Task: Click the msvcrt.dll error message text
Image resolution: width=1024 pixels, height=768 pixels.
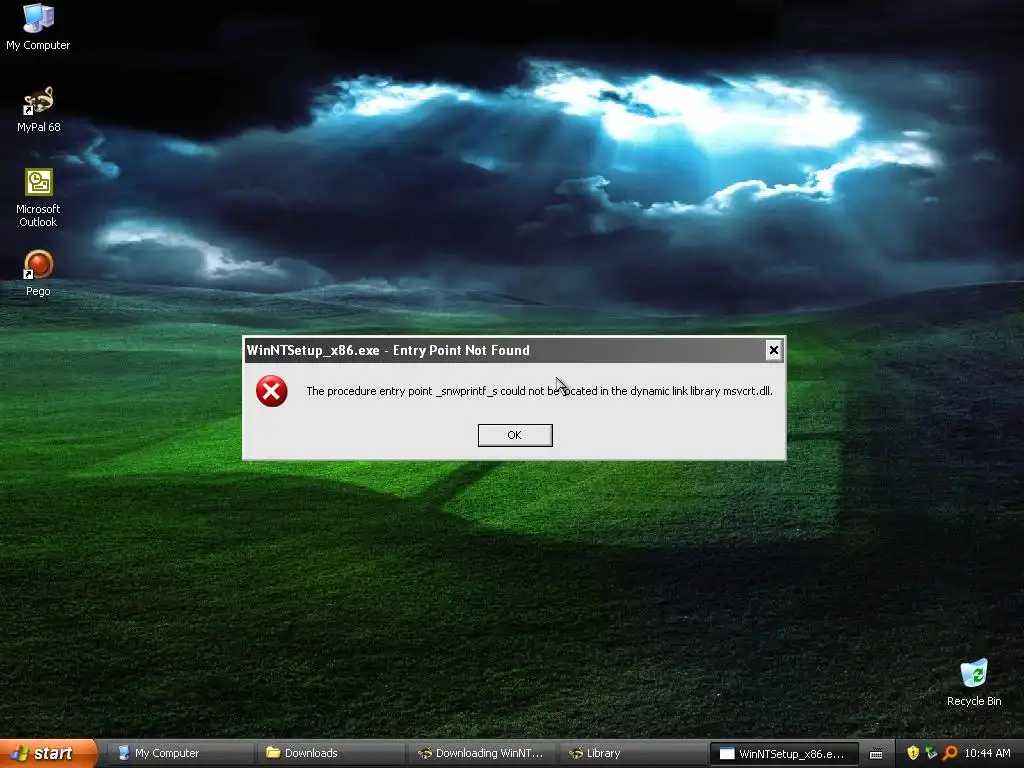Action: 539,391
